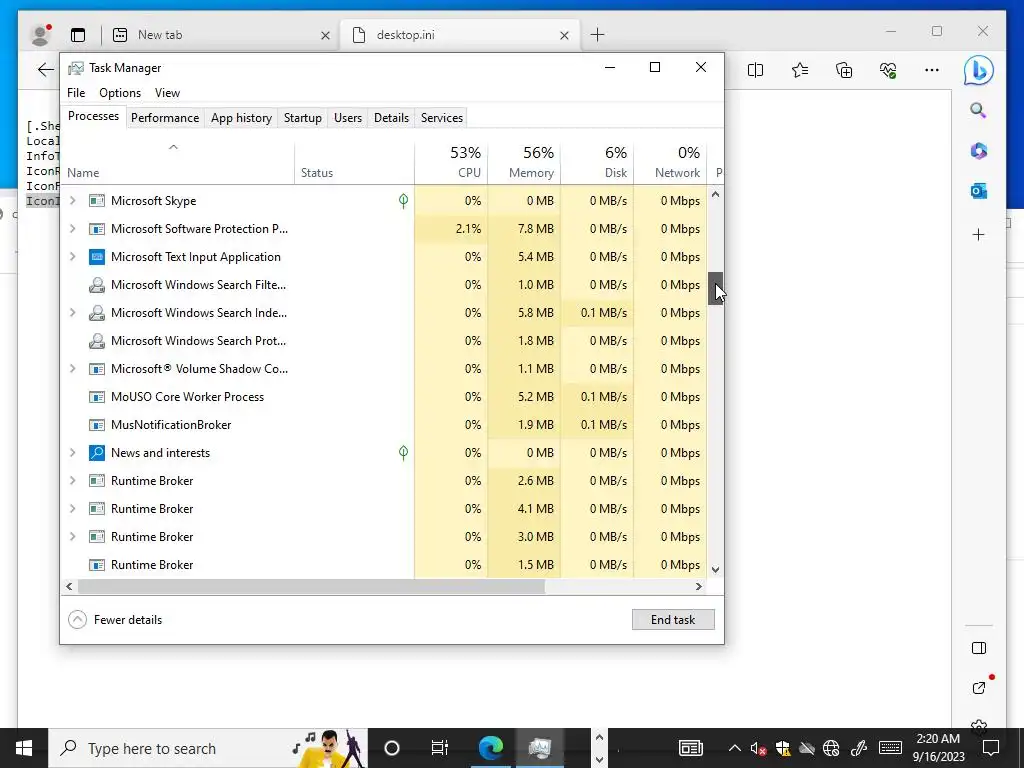Expand Microsoft Windows Search Indexer row

pyautogui.click(x=72, y=313)
